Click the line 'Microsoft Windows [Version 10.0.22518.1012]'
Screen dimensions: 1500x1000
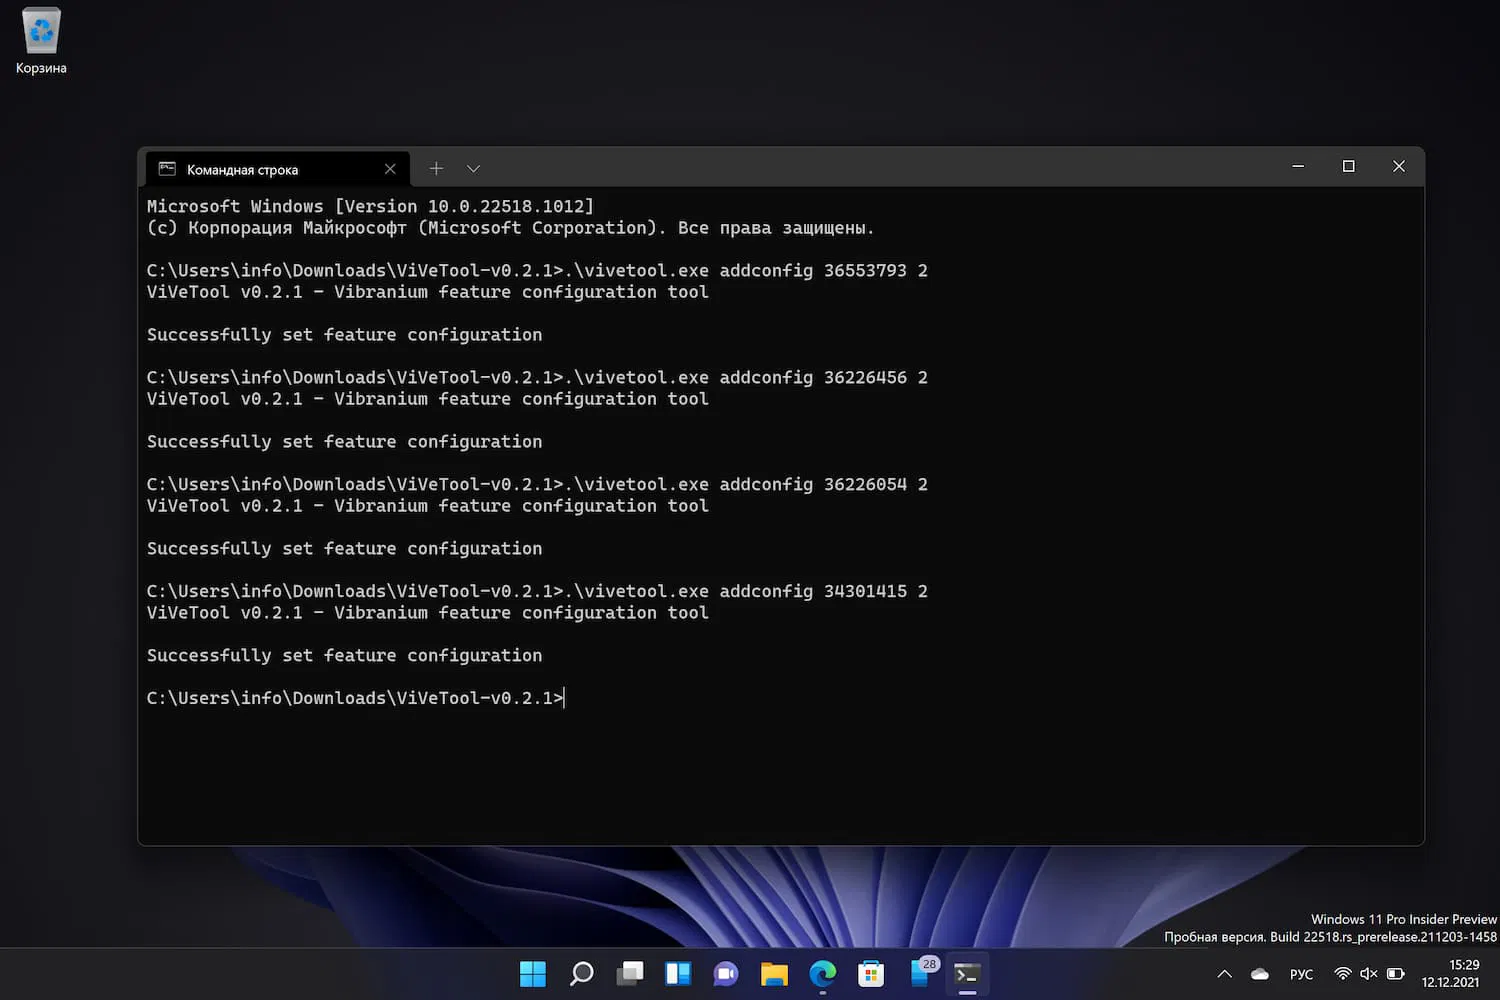coord(370,206)
